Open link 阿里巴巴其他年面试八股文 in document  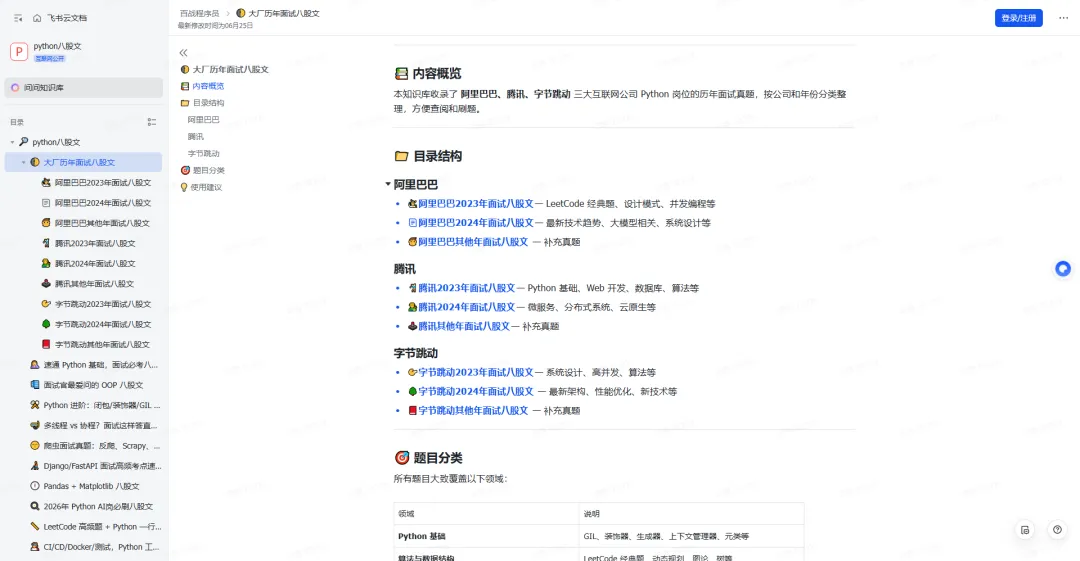[472, 242]
